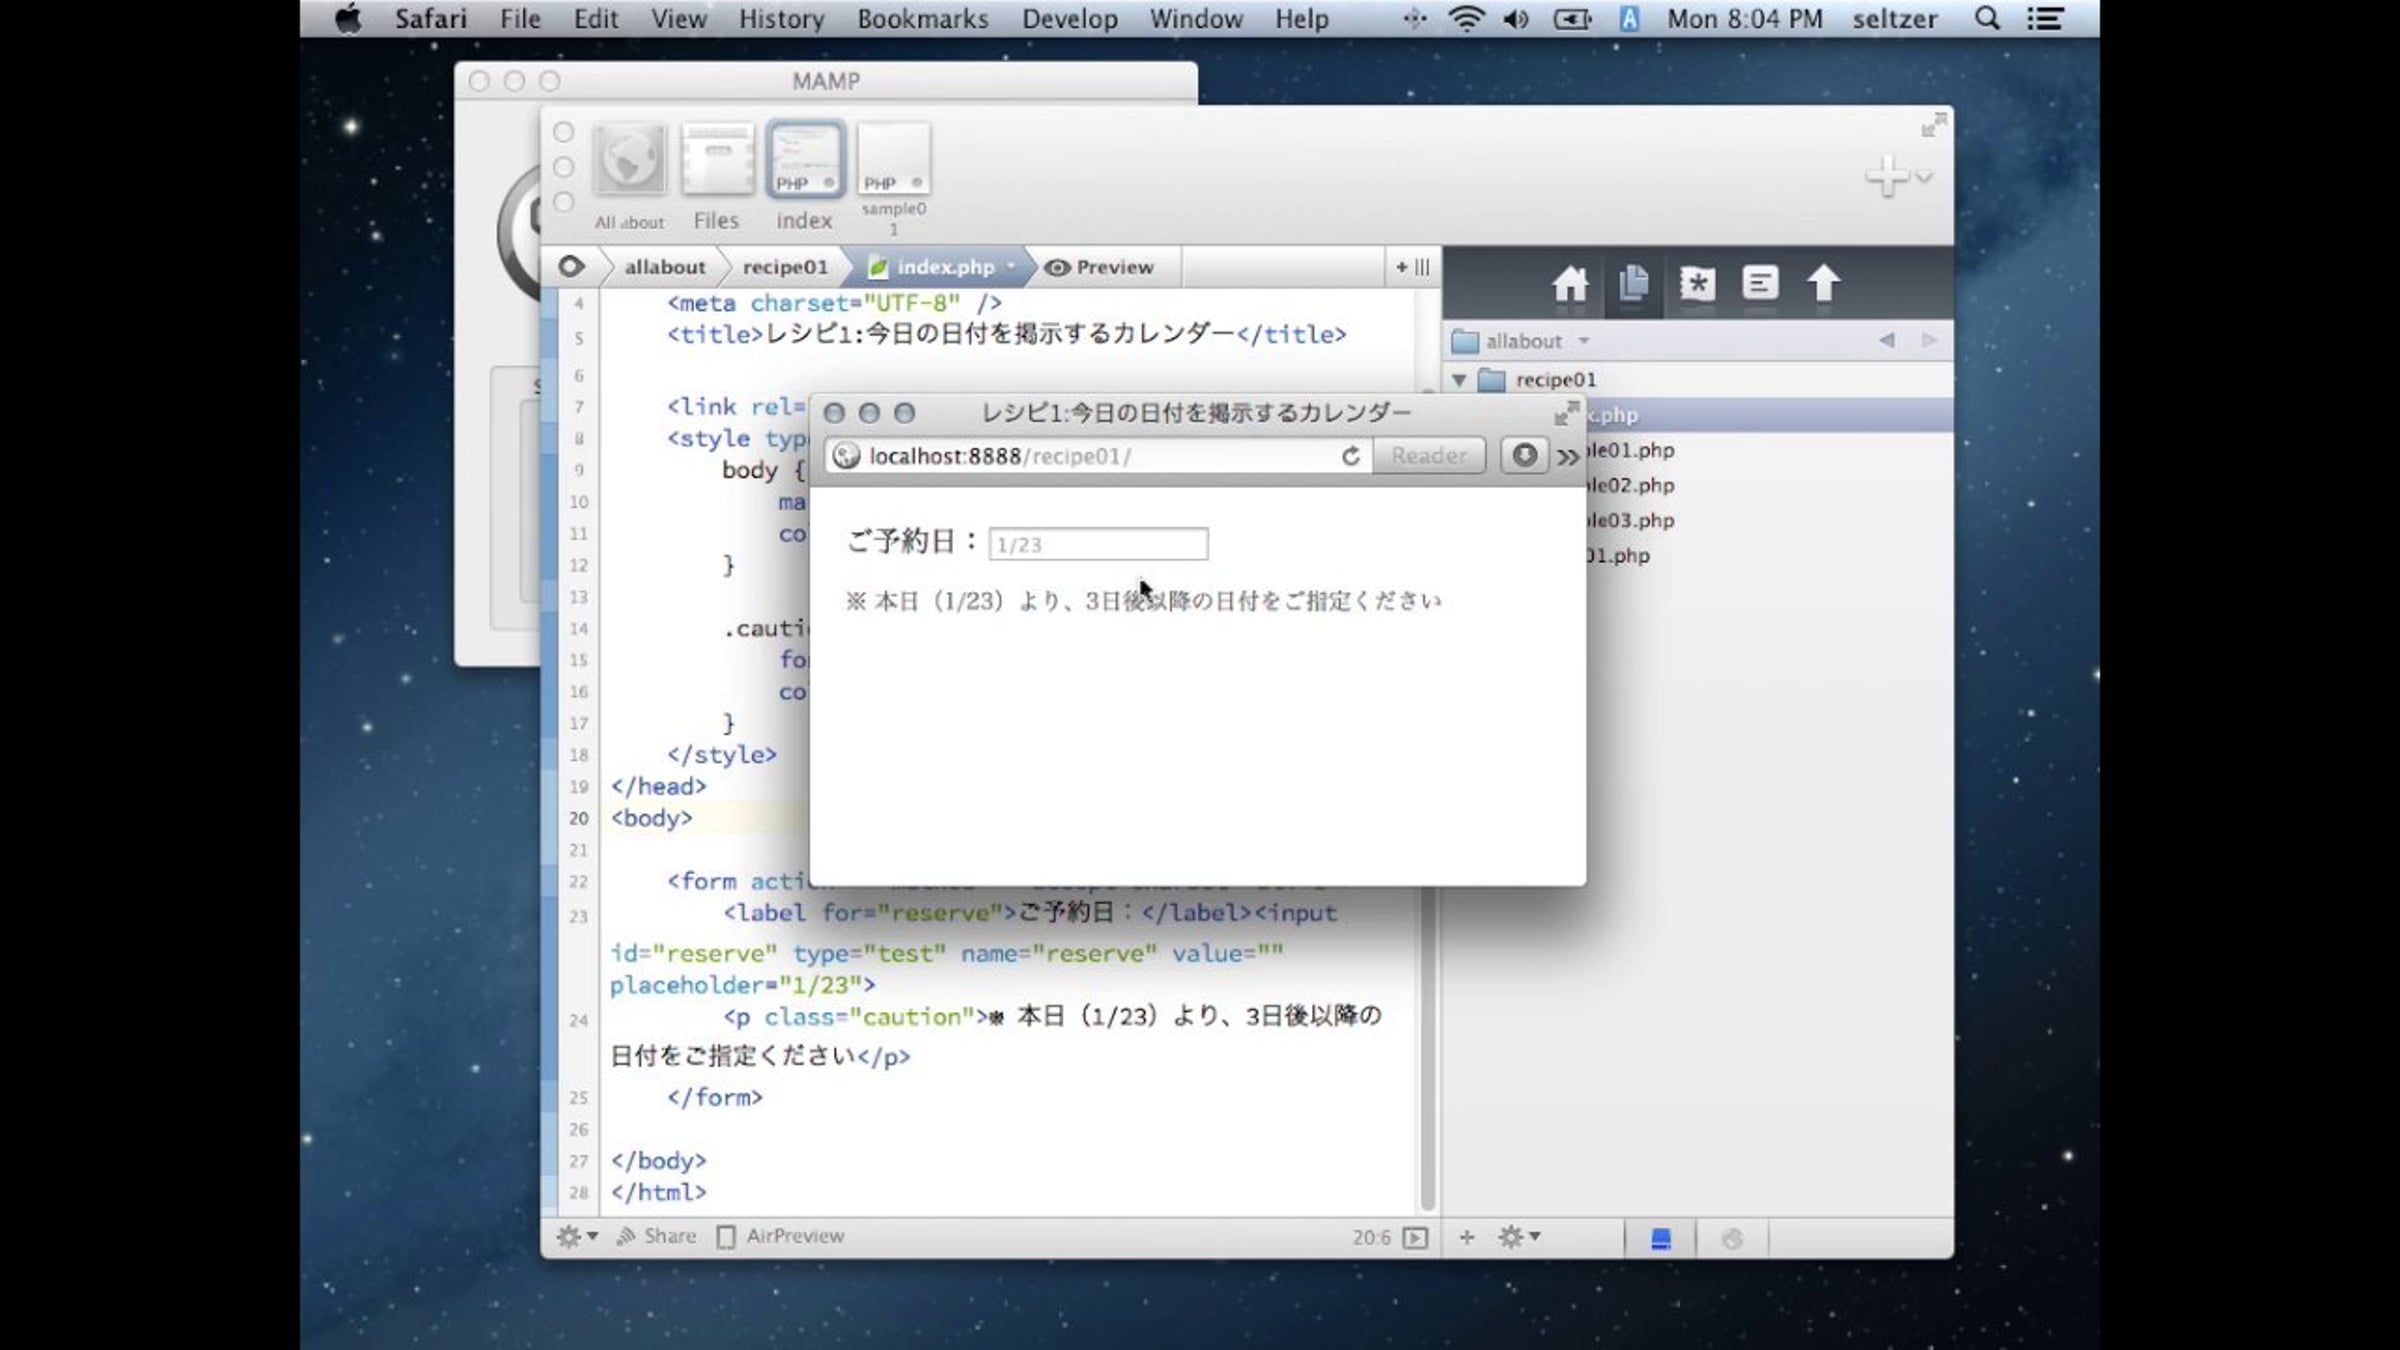Toggle the Preview eye in path bar
This screenshot has width=2400, height=1350.
[1098, 267]
